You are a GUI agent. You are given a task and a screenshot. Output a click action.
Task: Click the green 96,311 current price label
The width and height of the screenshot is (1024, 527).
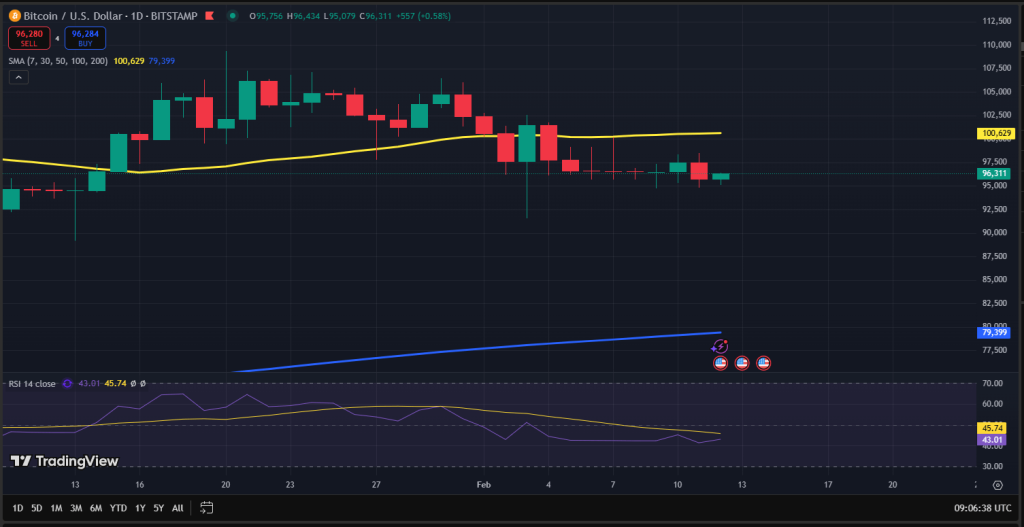tap(995, 174)
